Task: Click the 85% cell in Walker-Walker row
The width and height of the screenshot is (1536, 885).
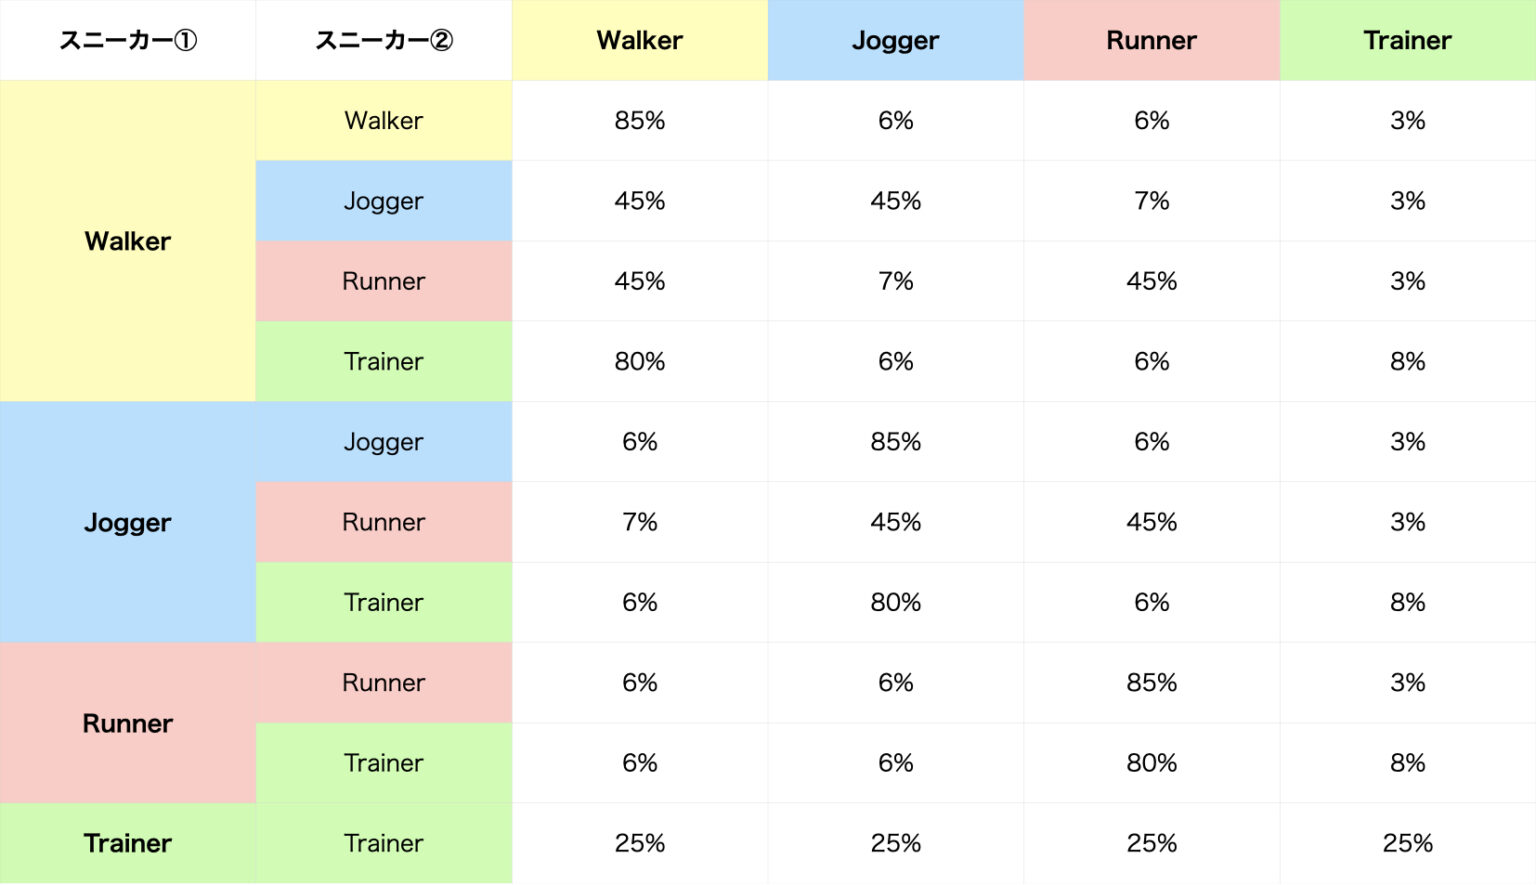Action: (639, 120)
